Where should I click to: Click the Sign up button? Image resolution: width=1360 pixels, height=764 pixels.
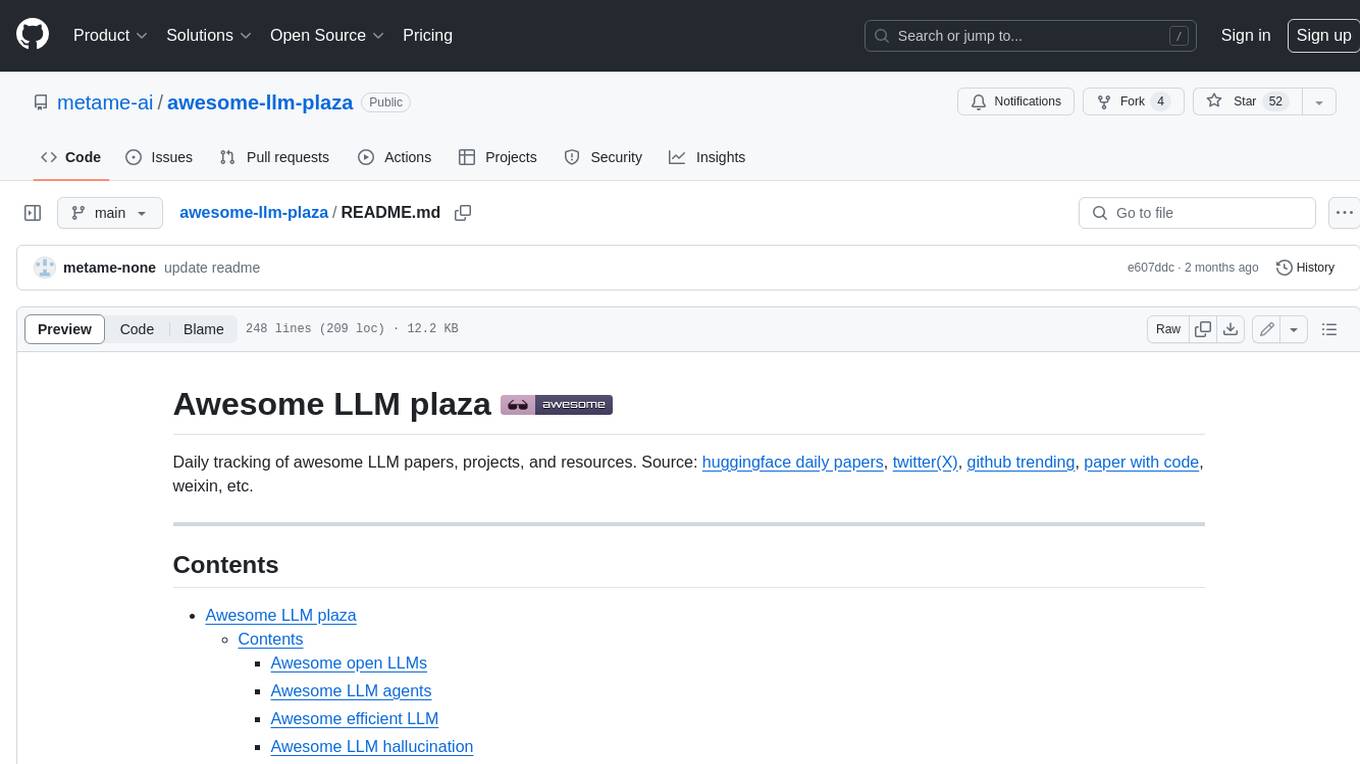click(x=1323, y=35)
